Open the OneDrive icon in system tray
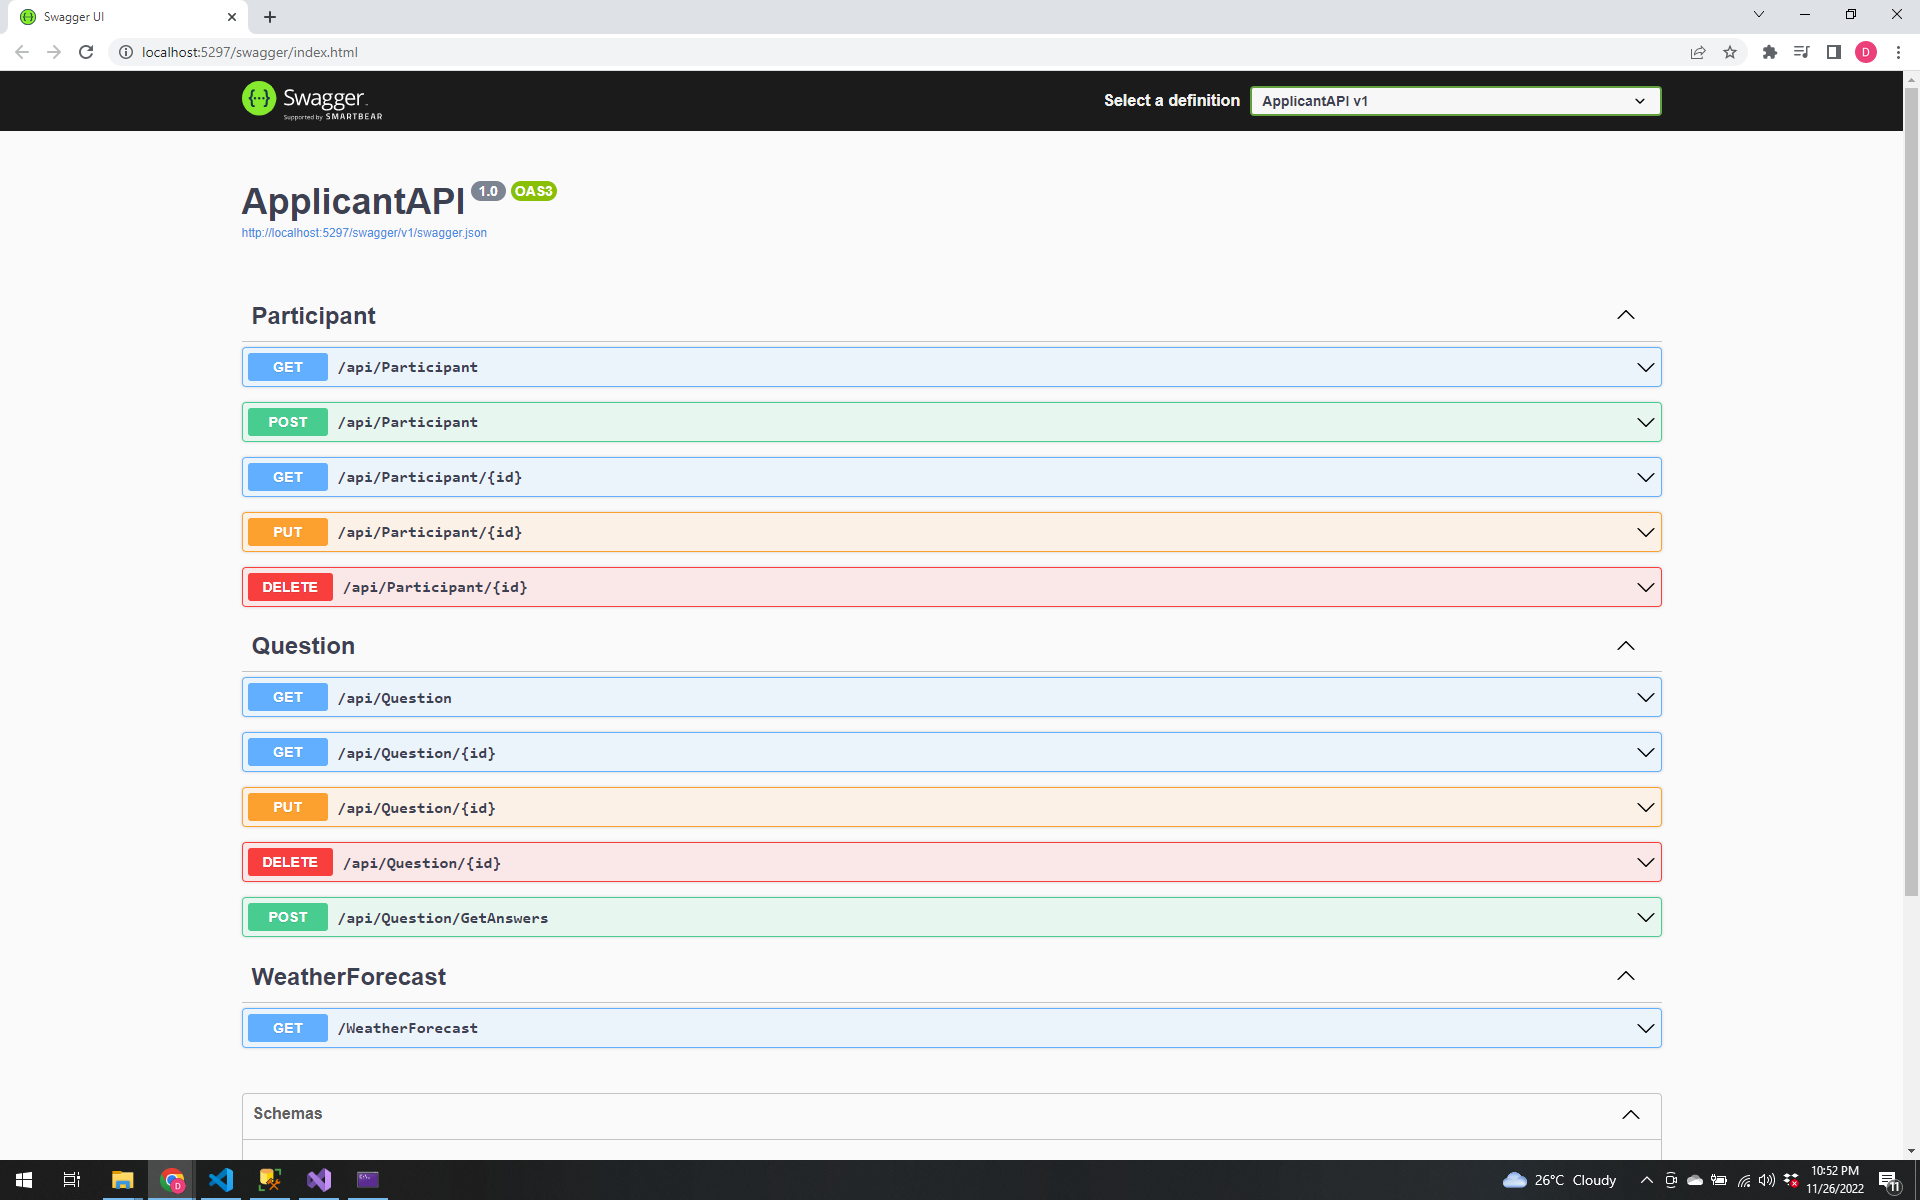This screenshot has height=1200, width=1920. pyautogui.click(x=1694, y=1180)
